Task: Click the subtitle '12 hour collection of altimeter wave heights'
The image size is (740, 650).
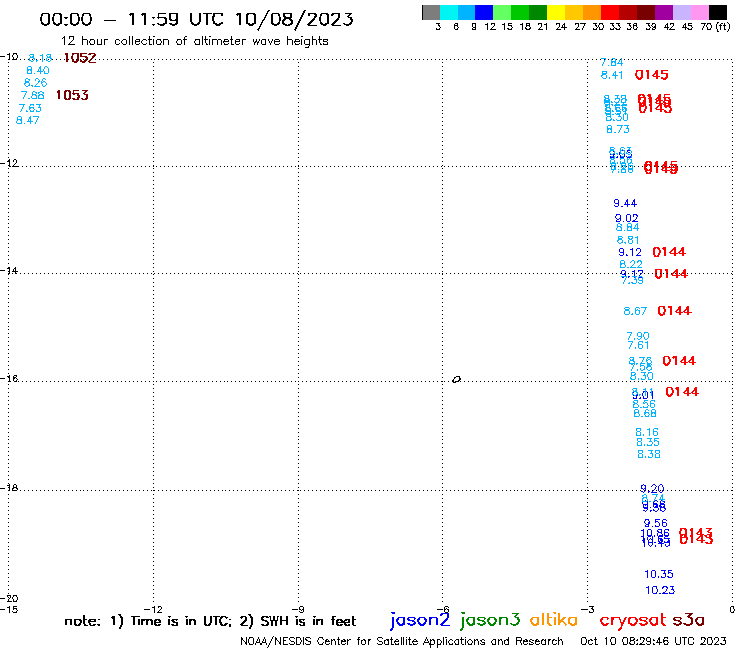Action: click(194, 41)
